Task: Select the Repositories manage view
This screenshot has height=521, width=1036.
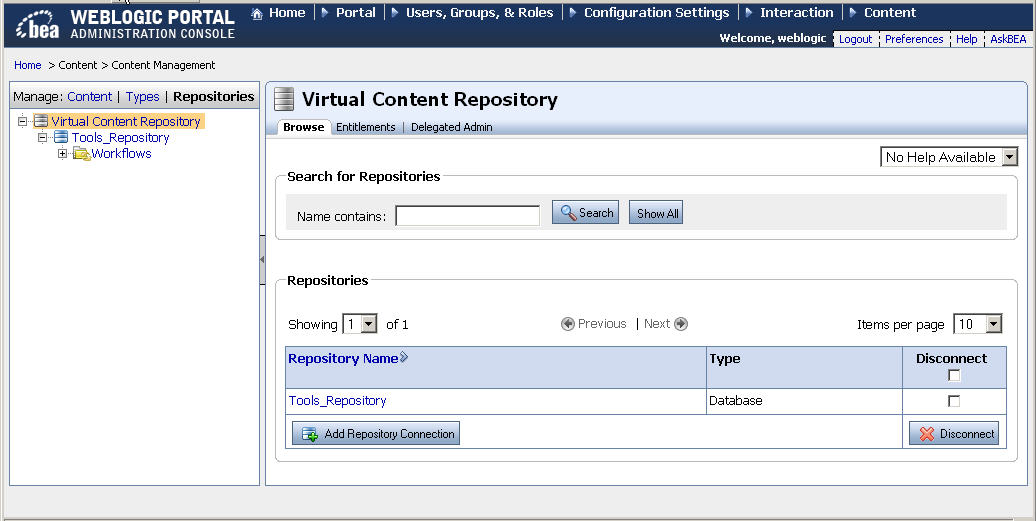Action: [x=213, y=96]
